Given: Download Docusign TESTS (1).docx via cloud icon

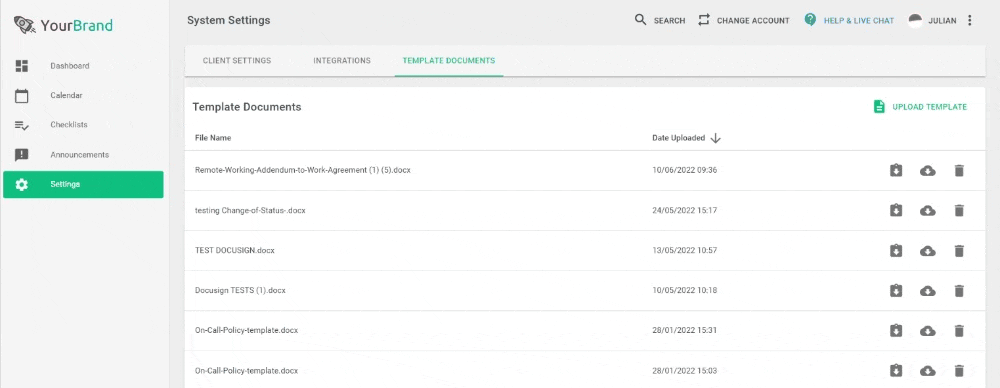Looking at the screenshot, I should (x=928, y=290).
